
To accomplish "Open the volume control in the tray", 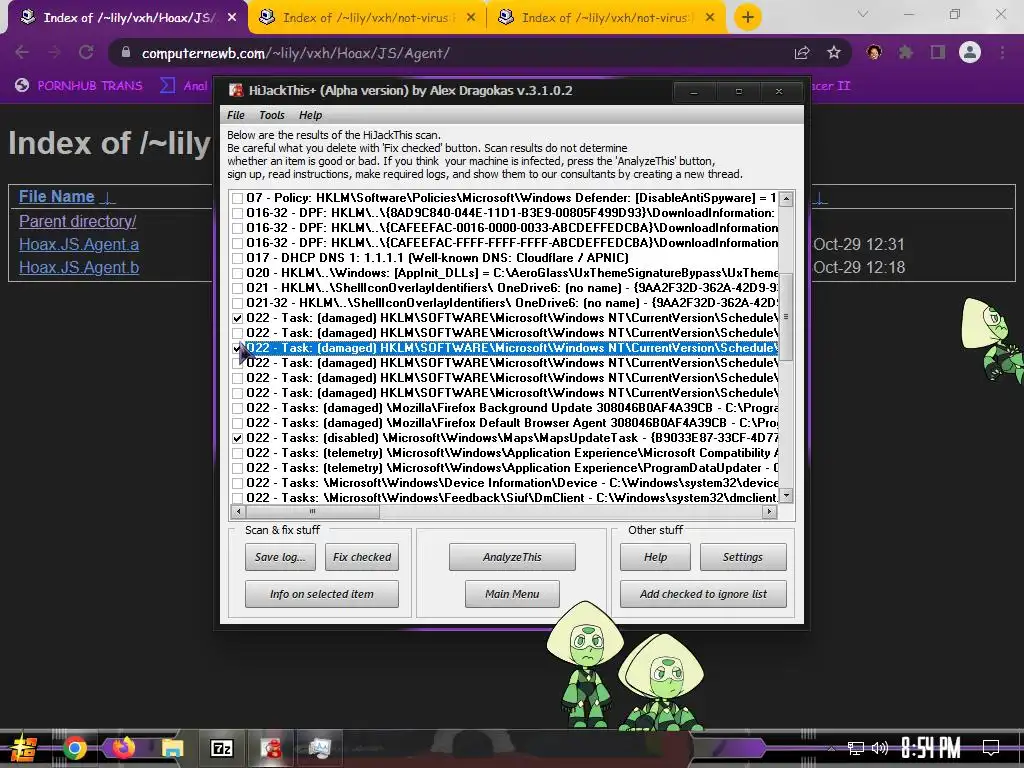I will 880,748.
